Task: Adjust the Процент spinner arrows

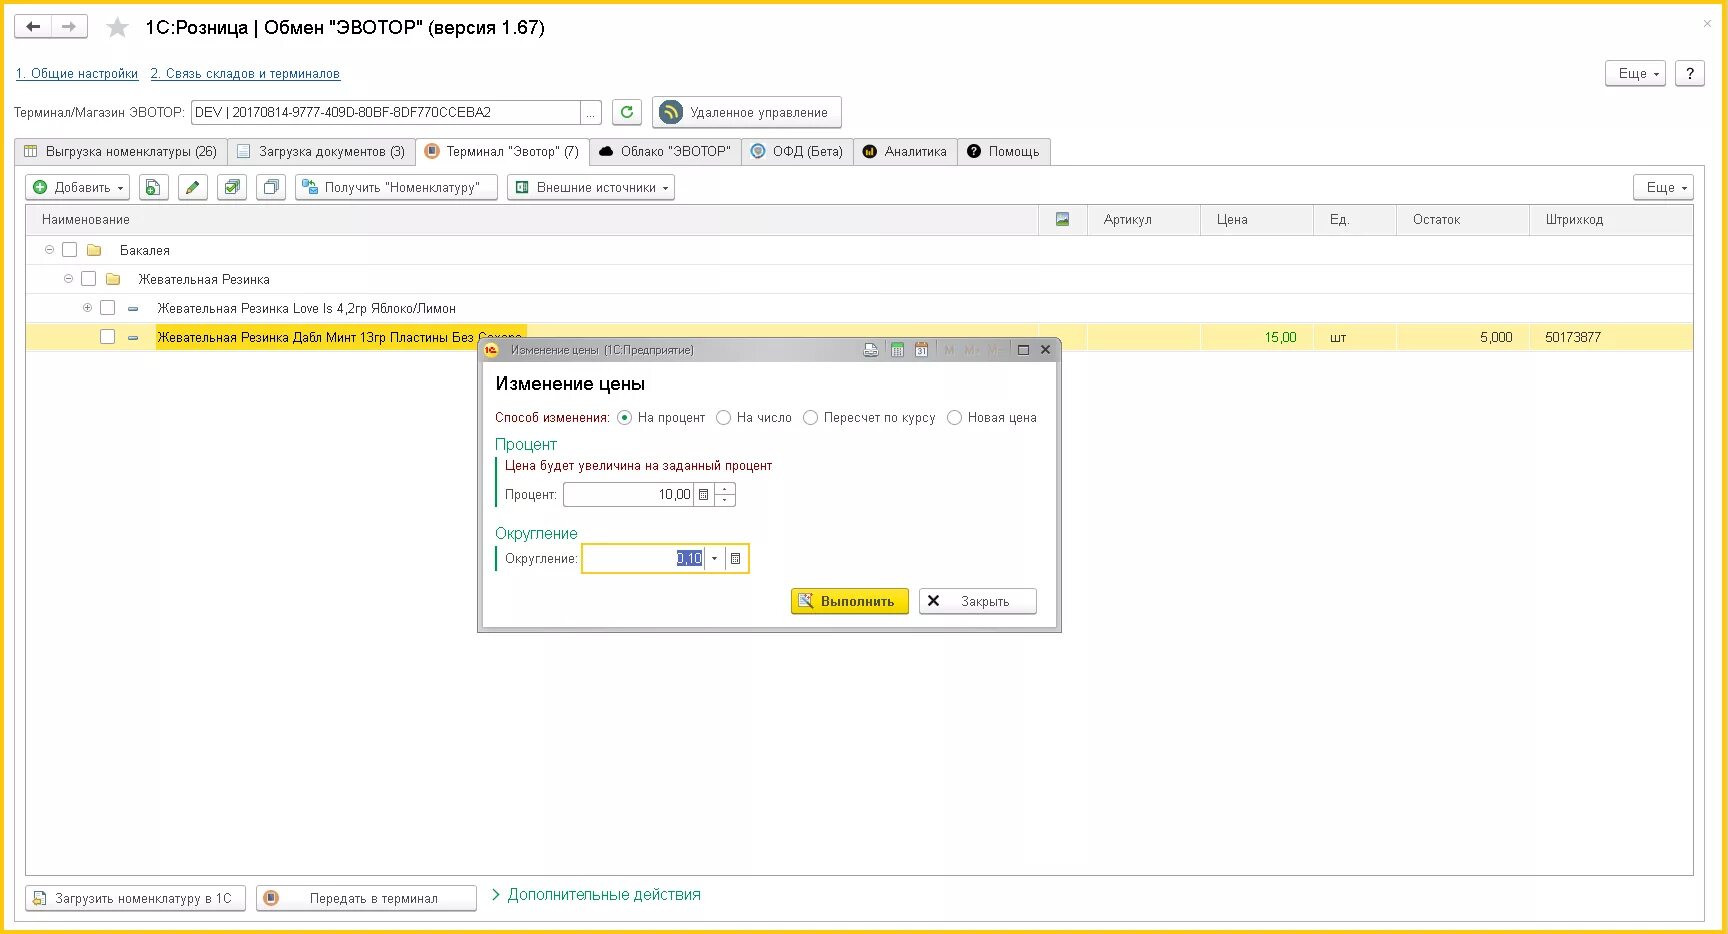Action: point(725,494)
